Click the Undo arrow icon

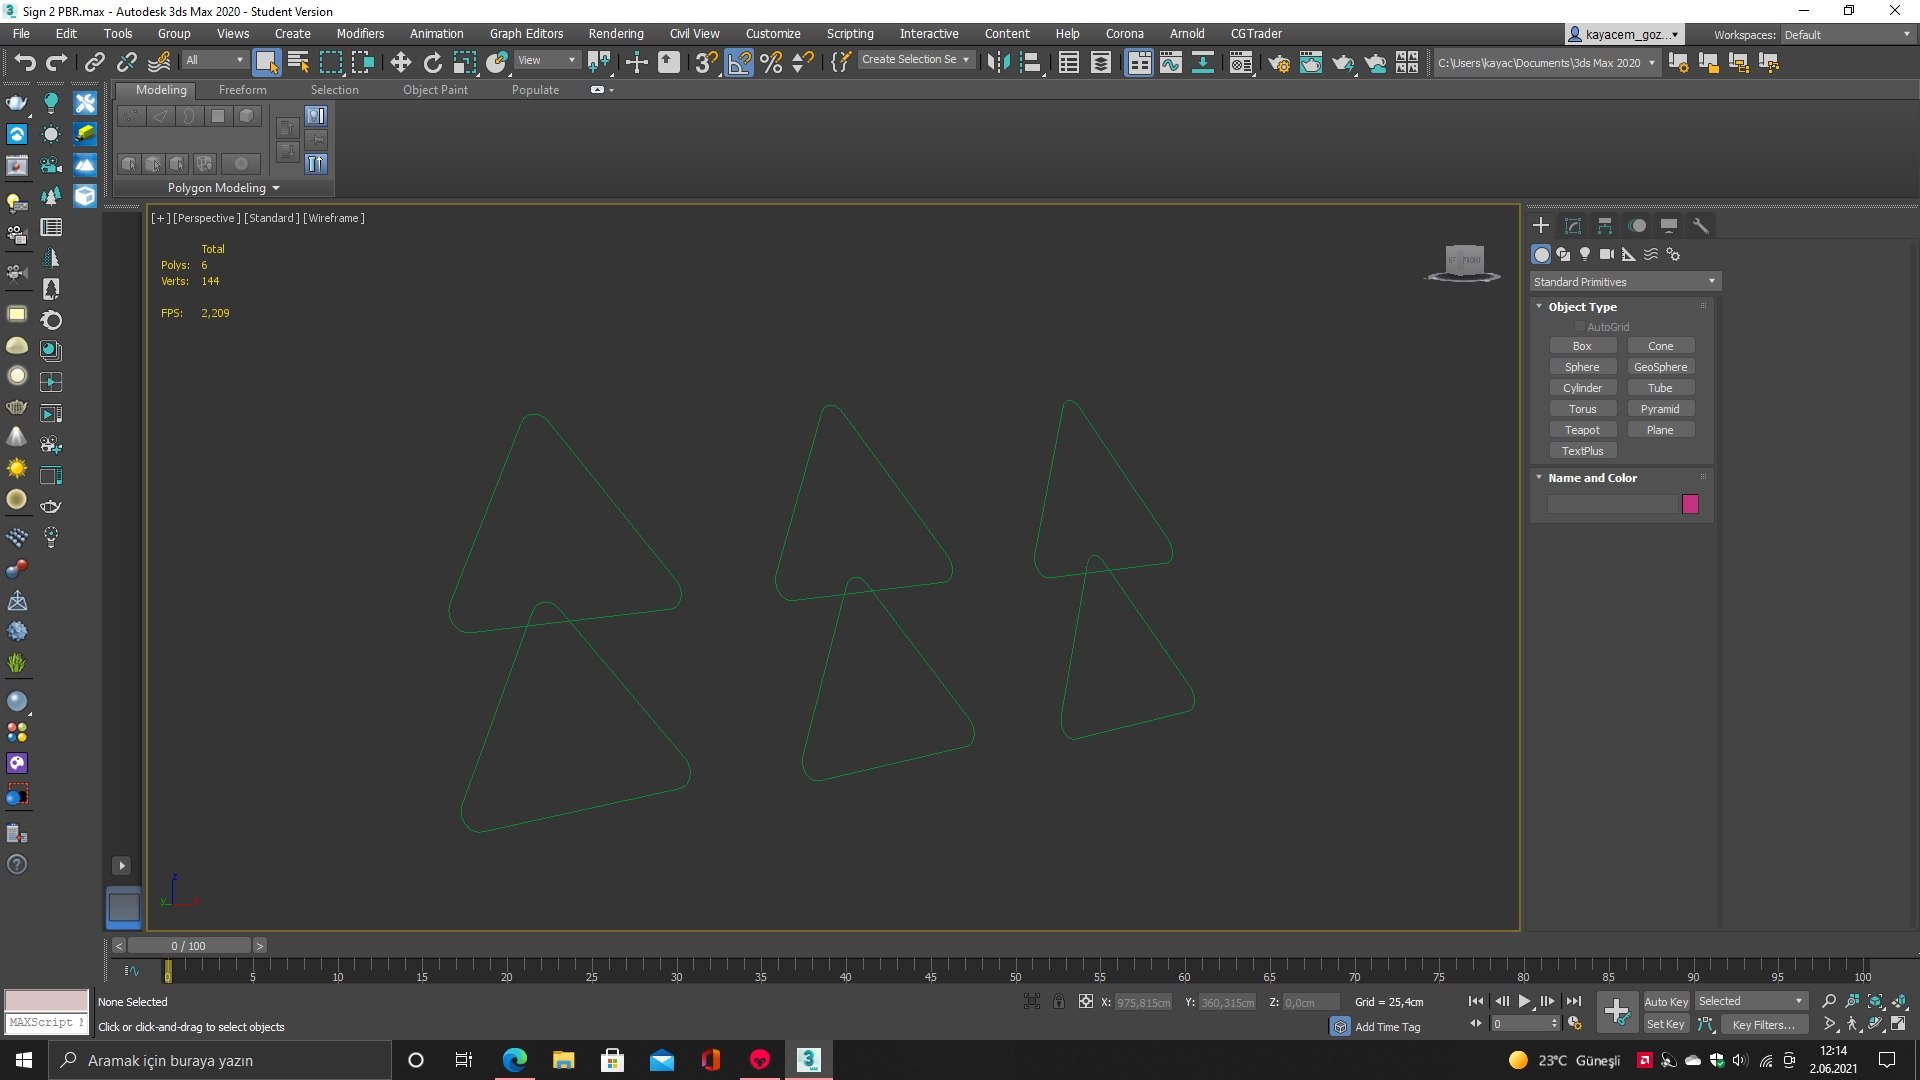click(24, 63)
